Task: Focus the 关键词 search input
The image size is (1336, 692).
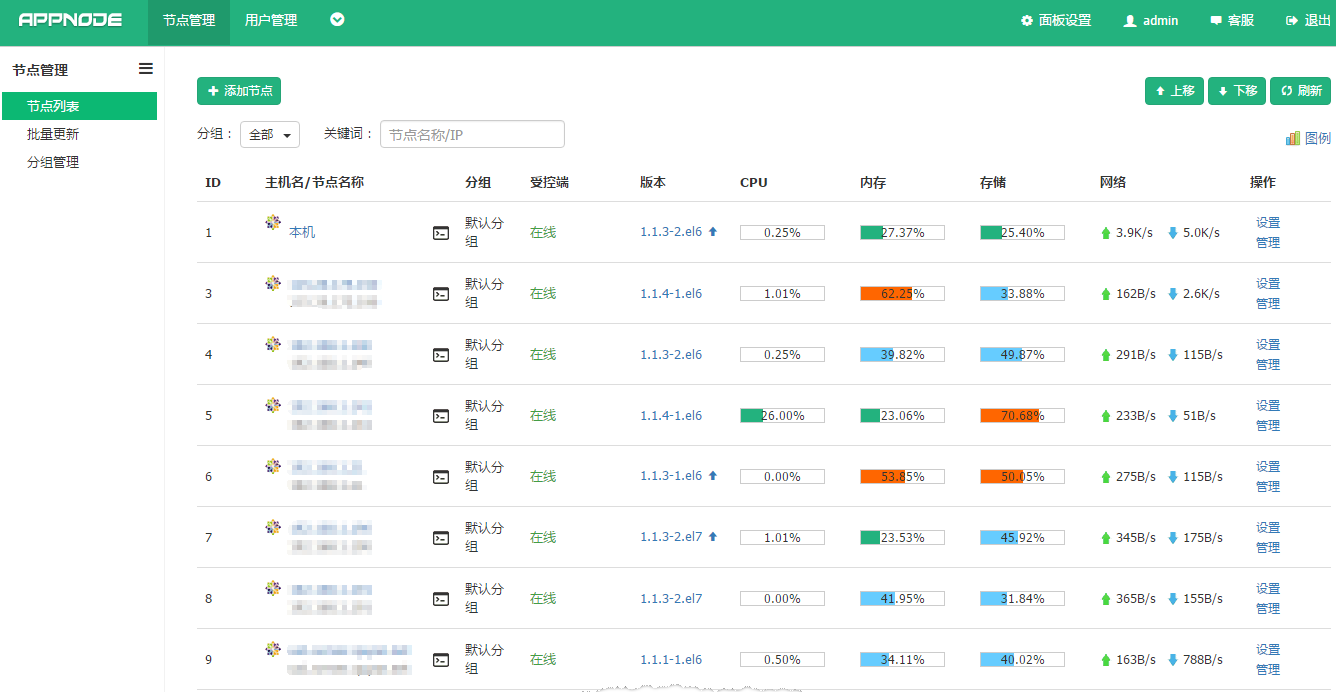Action: coord(472,134)
